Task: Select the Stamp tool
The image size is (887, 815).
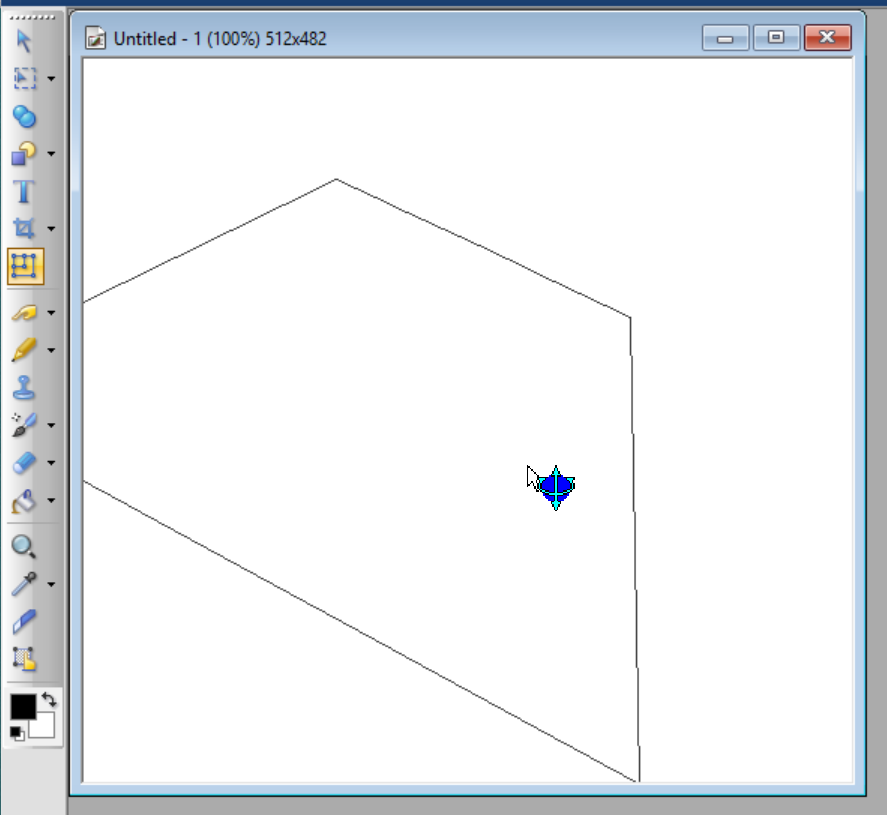Action: pyautogui.click(x=24, y=387)
